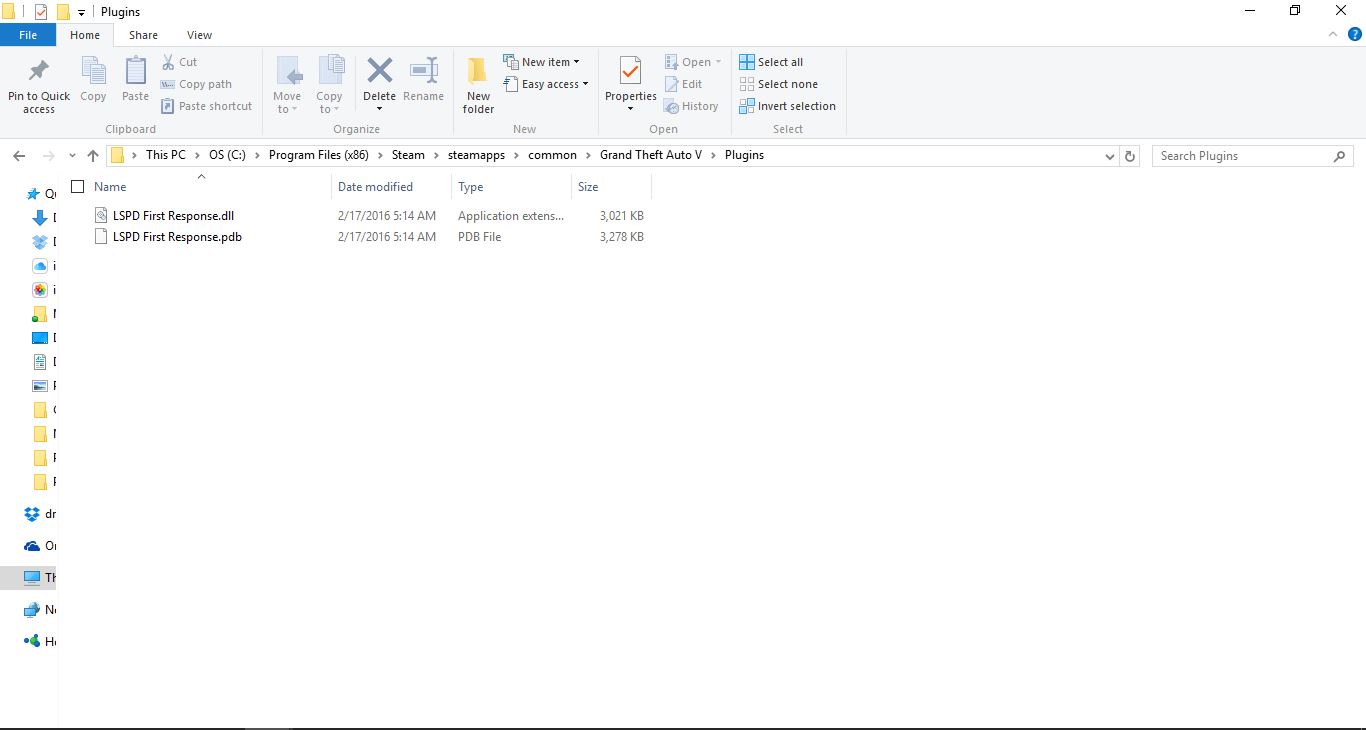Click the Cut scissors command
The height and width of the screenshot is (730, 1366).
click(179, 62)
